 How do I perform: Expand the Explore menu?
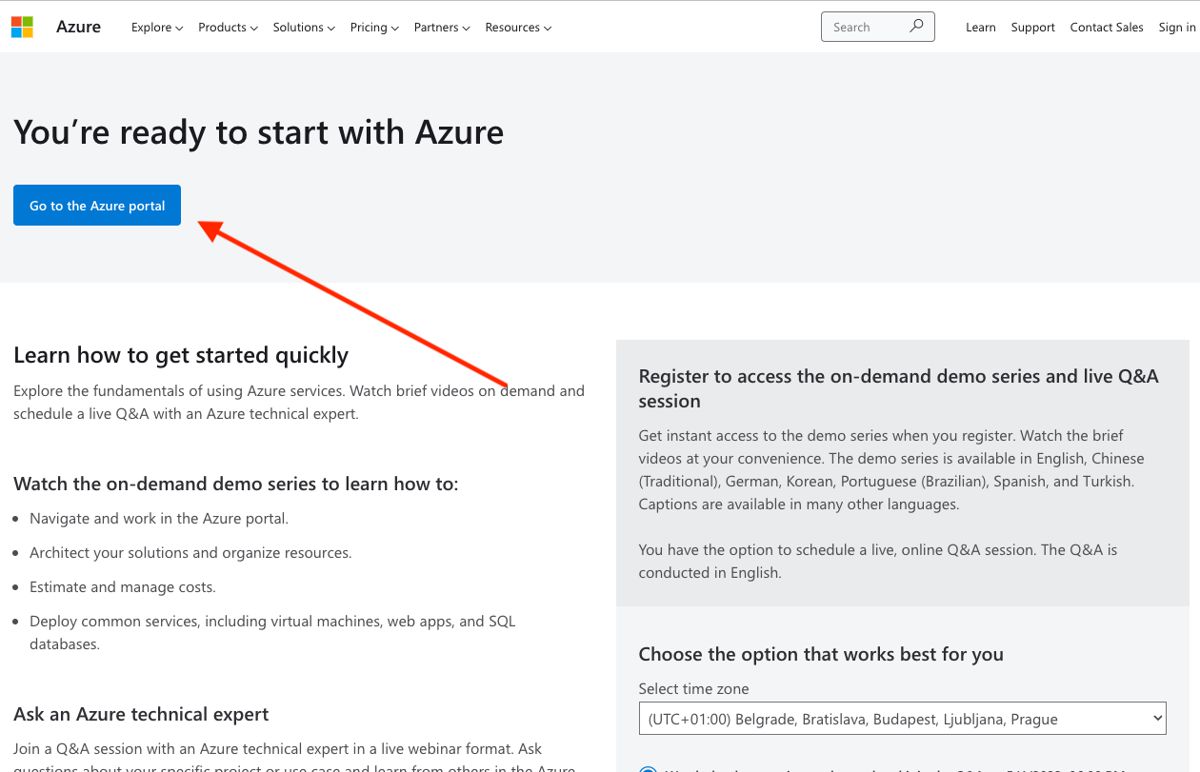click(157, 27)
